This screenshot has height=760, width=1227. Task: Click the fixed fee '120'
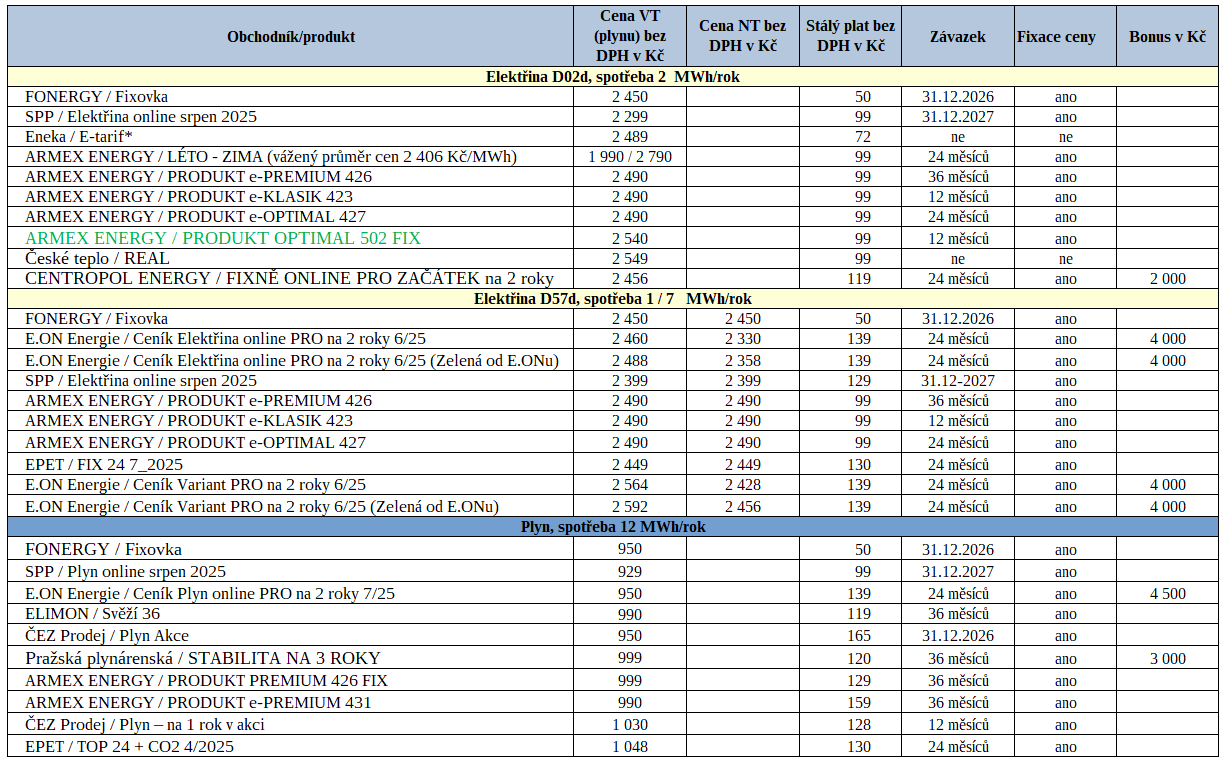click(859, 659)
